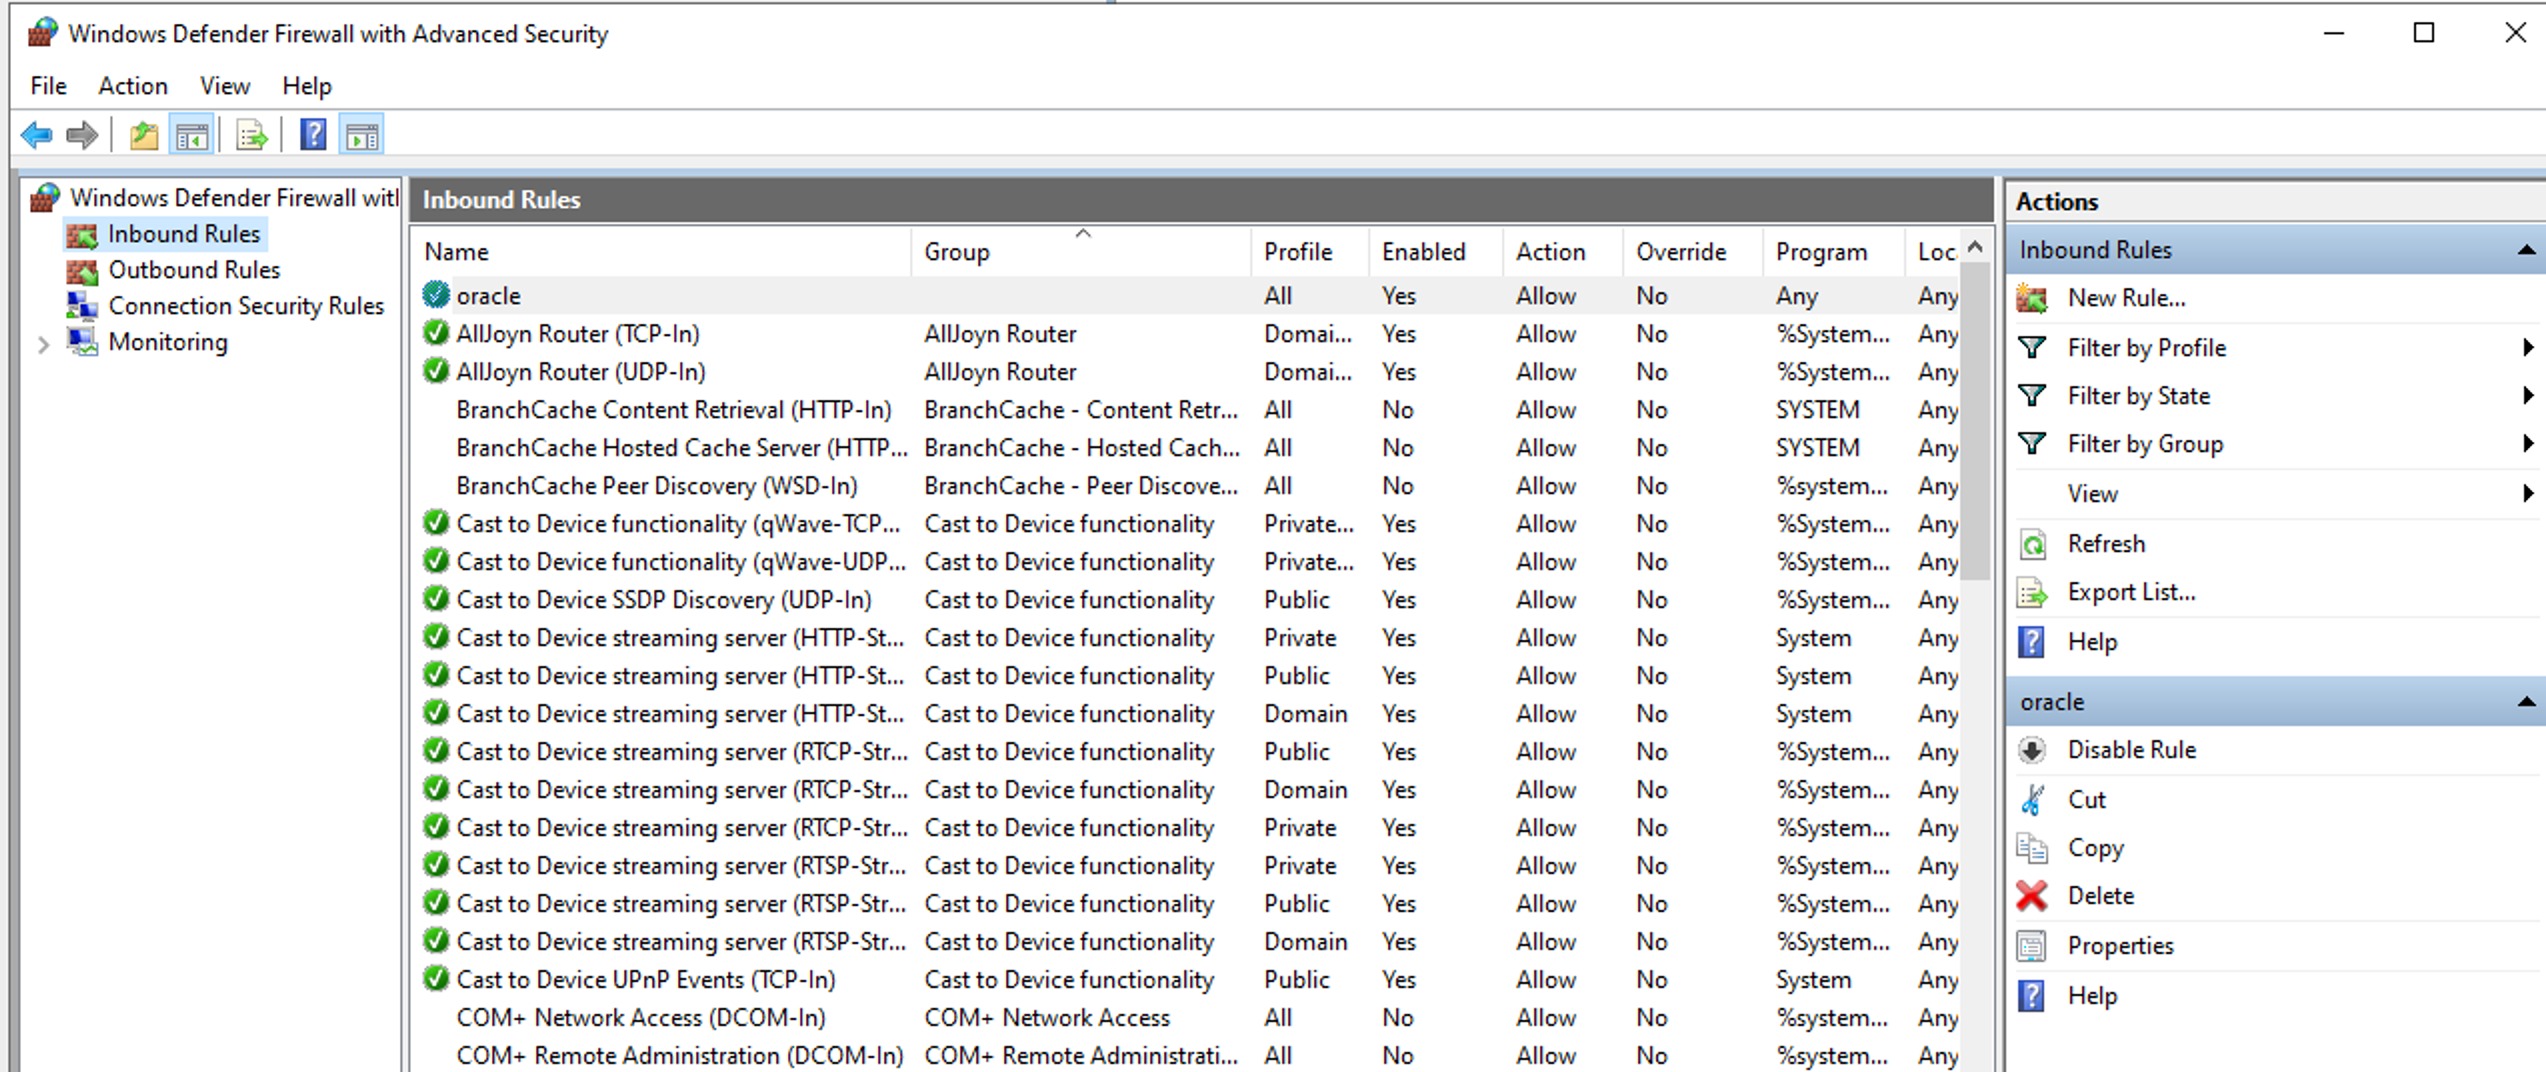
Task: Open the Action menu
Action: pyautogui.click(x=133, y=86)
